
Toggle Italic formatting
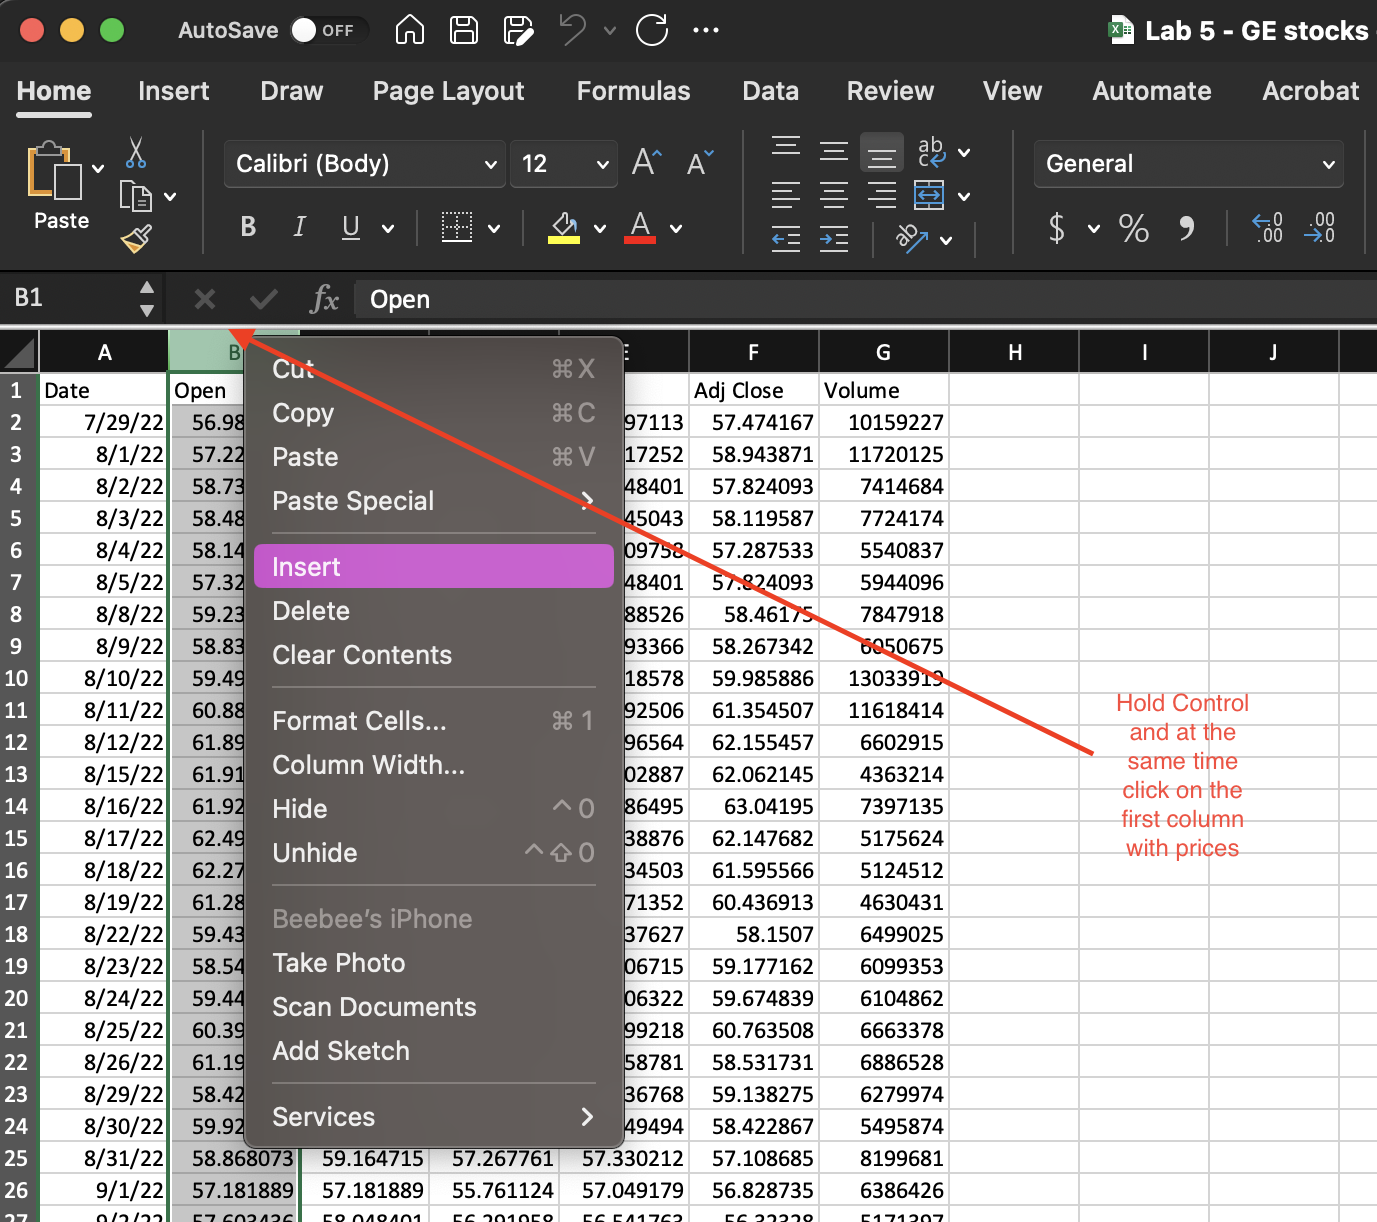click(299, 228)
